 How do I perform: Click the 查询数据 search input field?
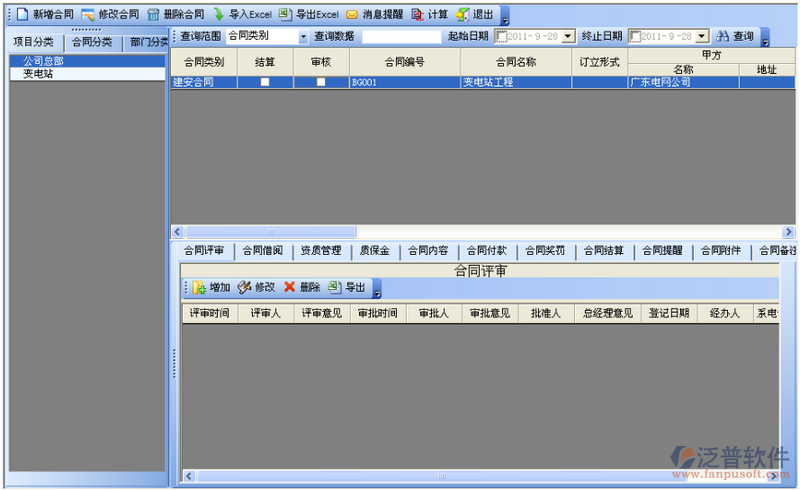pos(401,37)
